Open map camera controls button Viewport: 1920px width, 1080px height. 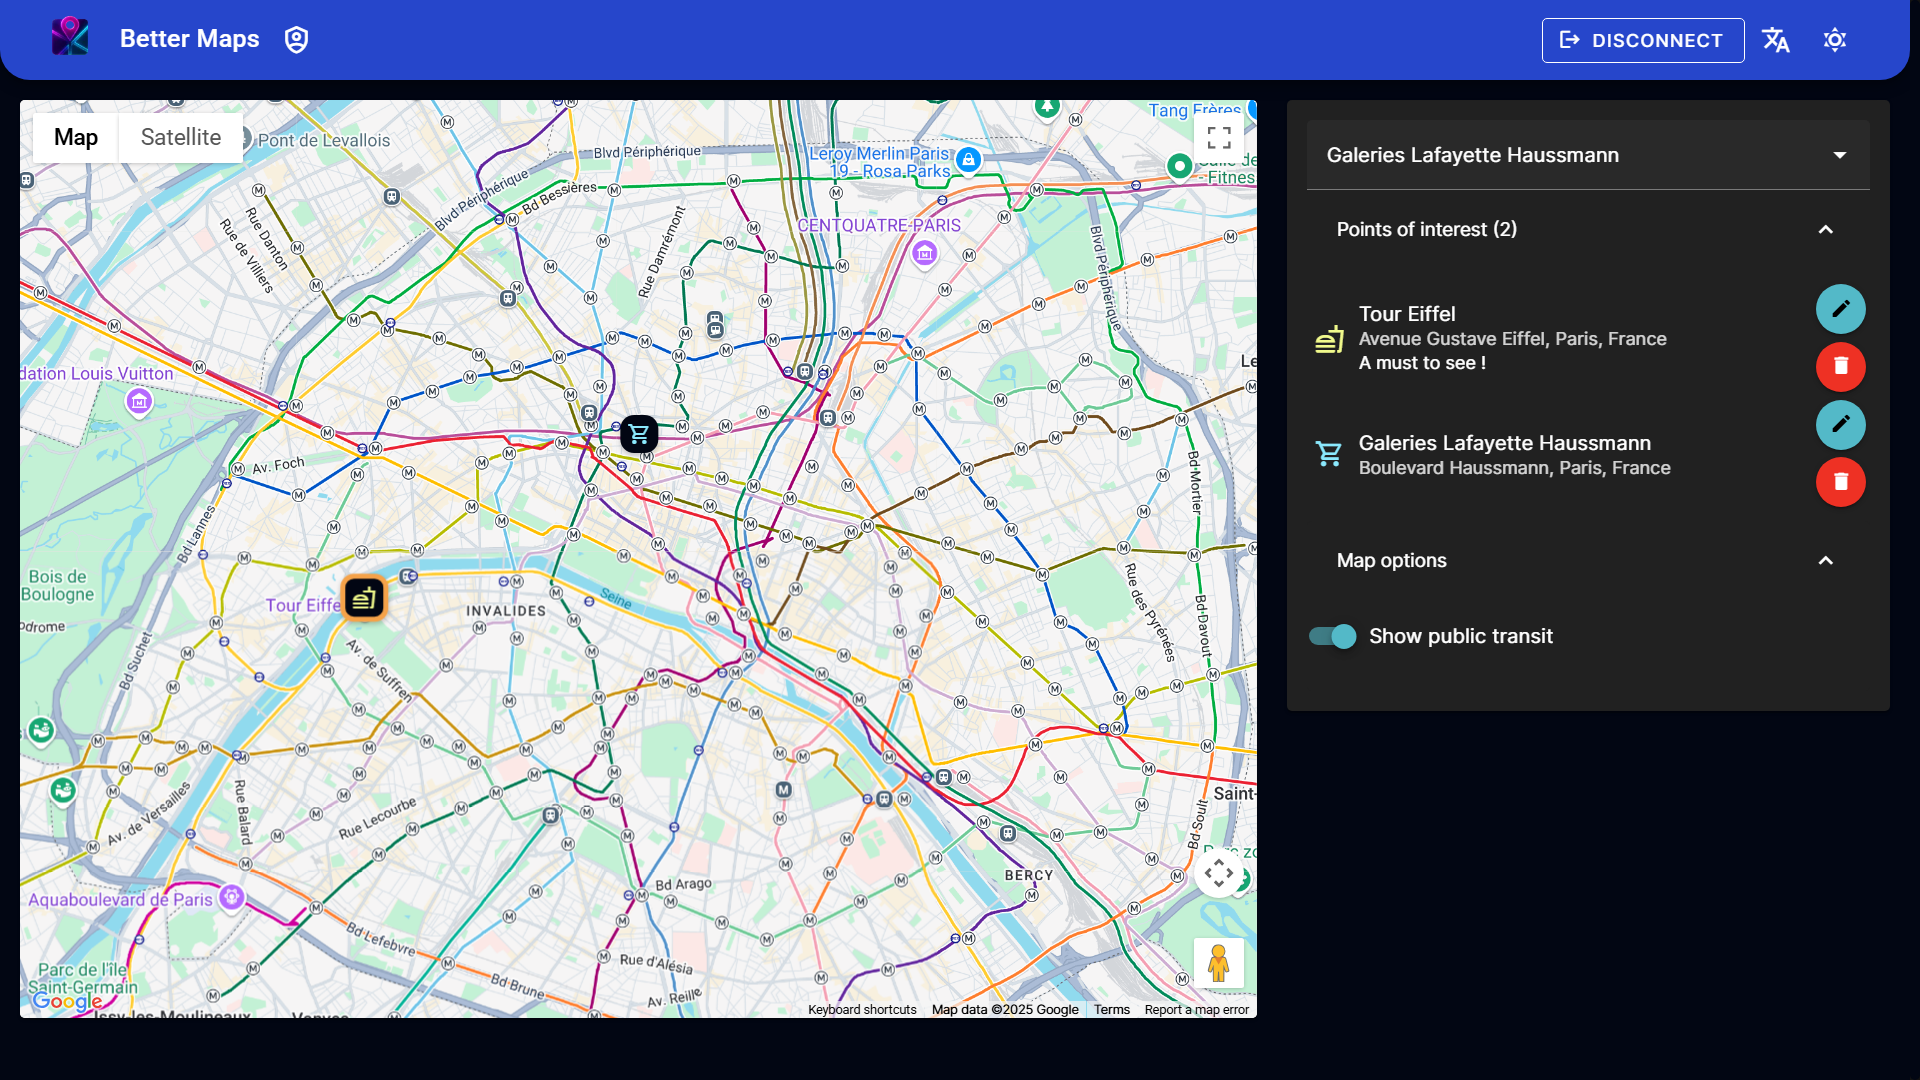1218,874
